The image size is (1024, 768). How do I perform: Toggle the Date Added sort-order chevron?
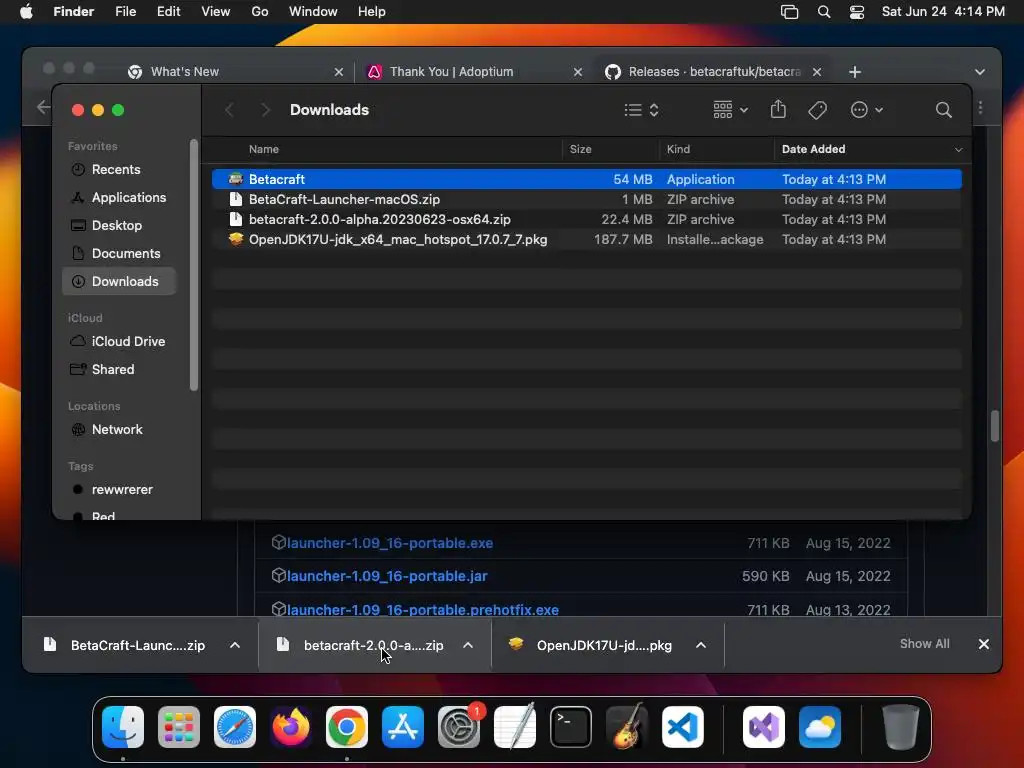[958, 150]
